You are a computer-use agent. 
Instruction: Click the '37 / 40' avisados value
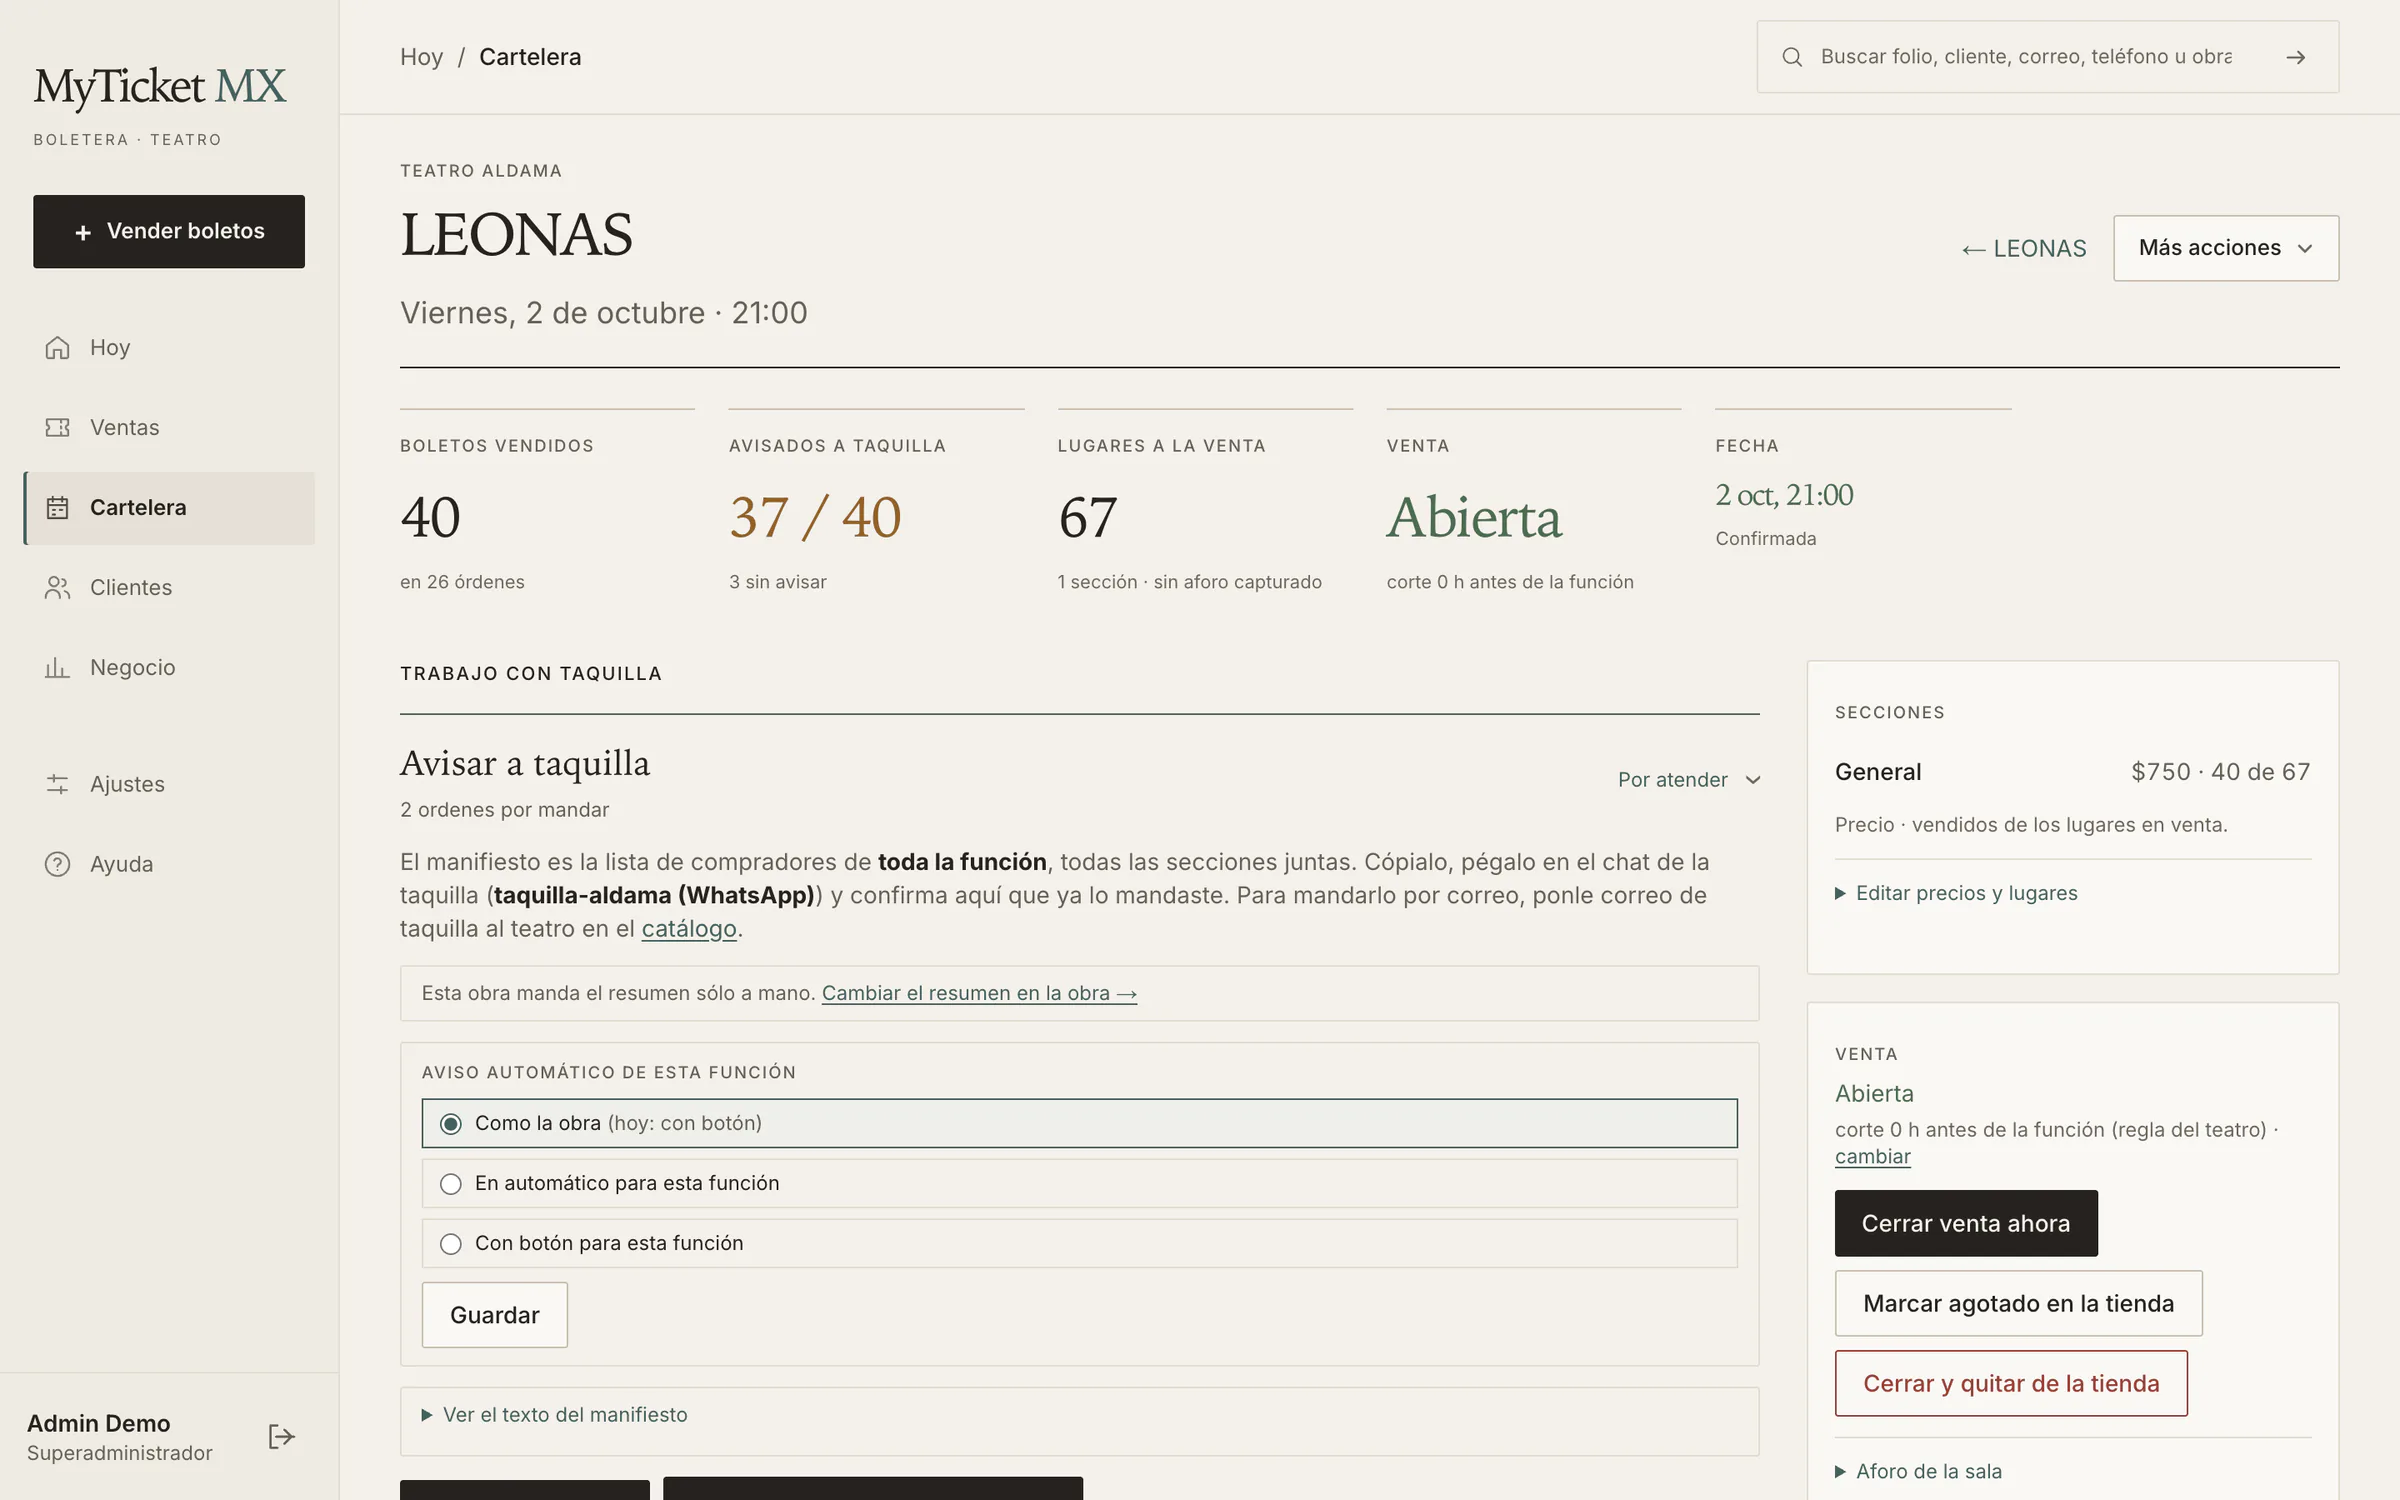pyautogui.click(x=815, y=517)
